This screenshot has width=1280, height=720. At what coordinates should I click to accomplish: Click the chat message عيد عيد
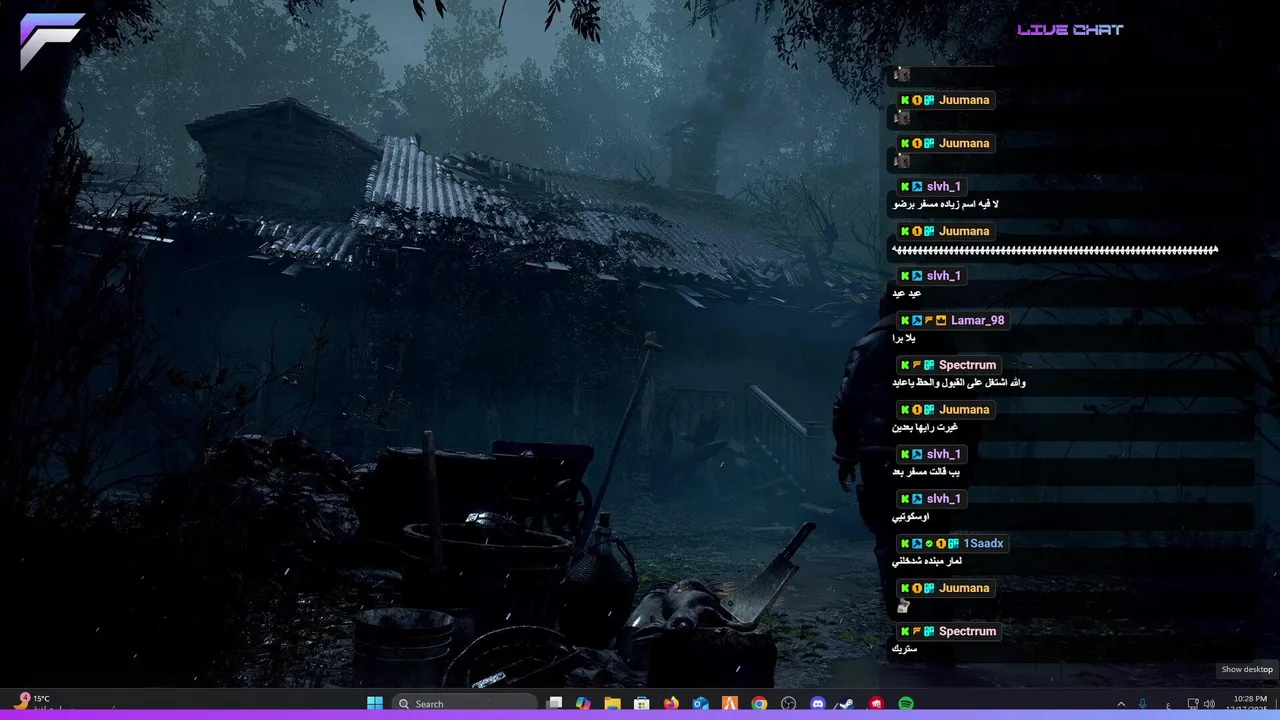907,293
